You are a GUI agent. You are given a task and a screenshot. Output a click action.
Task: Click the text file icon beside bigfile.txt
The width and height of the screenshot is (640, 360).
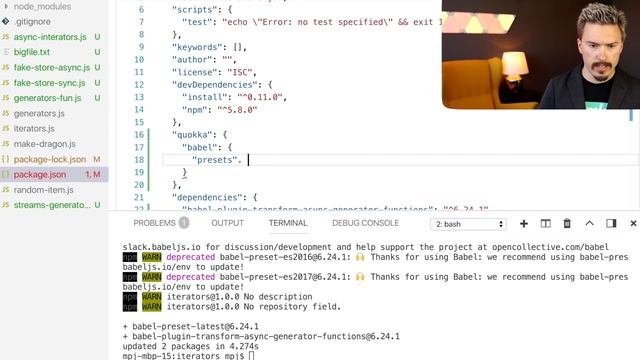coord(6,52)
